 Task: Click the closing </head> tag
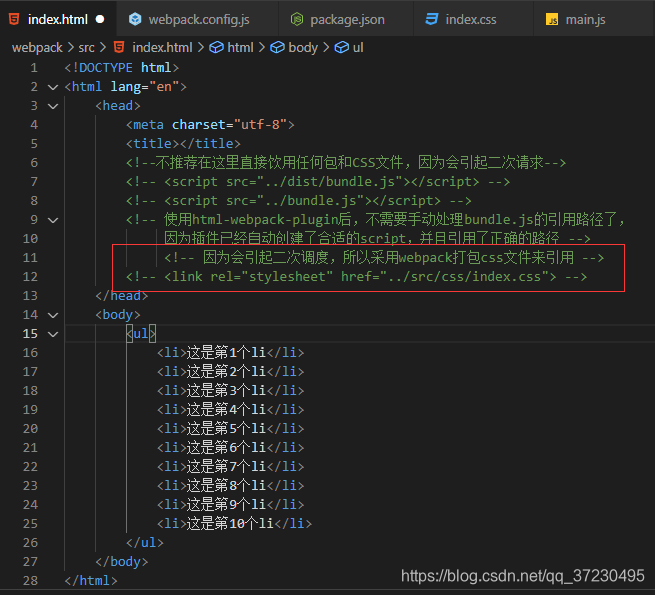click(x=122, y=296)
